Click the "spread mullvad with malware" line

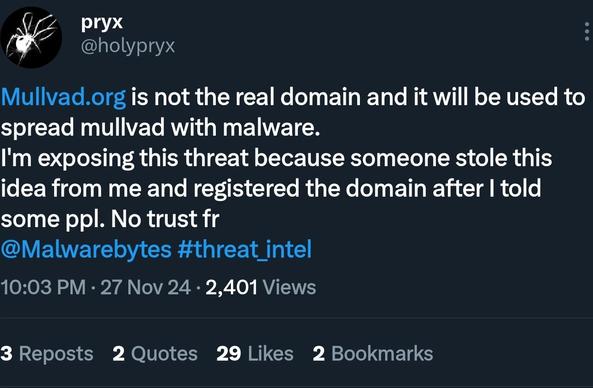pyautogui.click(x=160, y=128)
